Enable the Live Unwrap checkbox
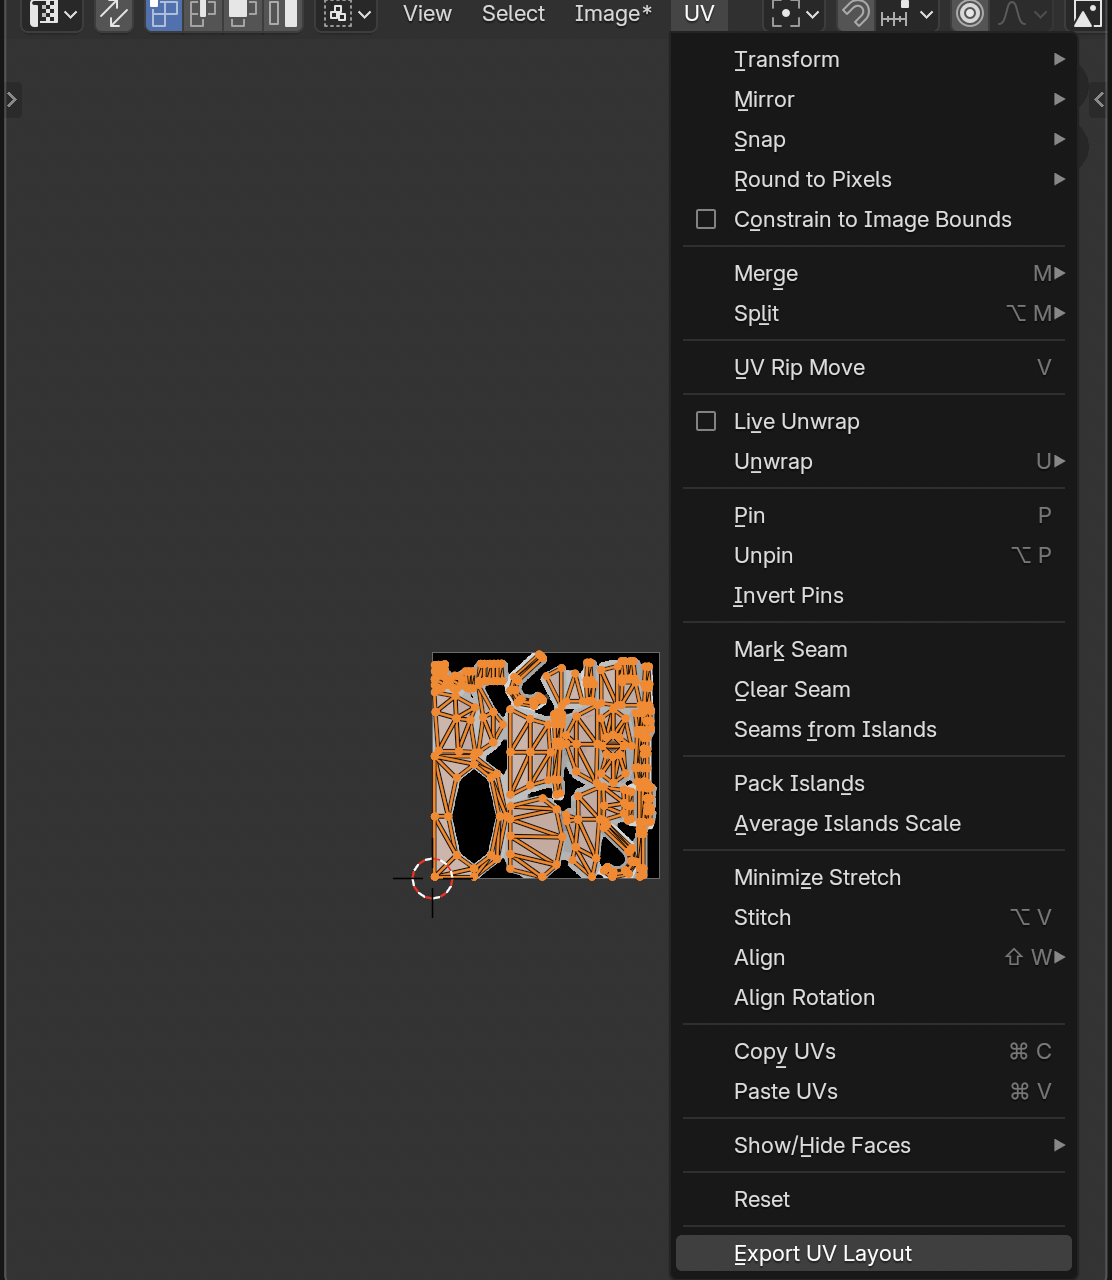The image size is (1112, 1280). (x=706, y=421)
